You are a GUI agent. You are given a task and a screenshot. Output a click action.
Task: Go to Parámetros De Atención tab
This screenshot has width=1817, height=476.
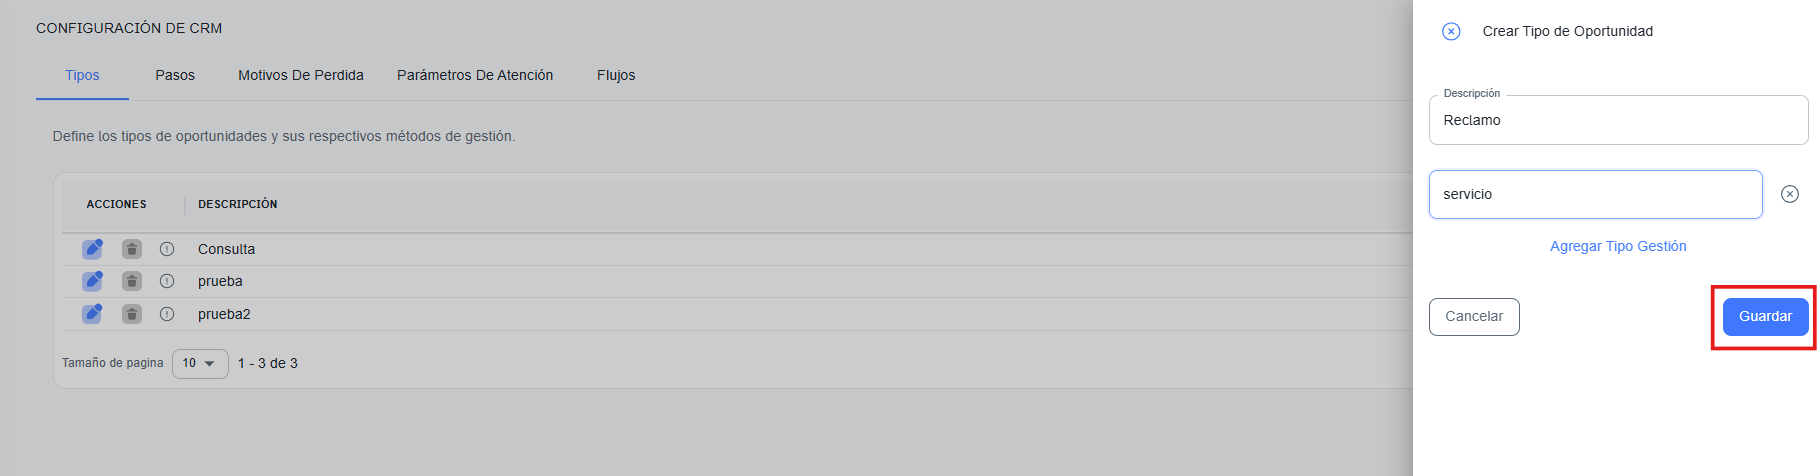coord(475,75)
